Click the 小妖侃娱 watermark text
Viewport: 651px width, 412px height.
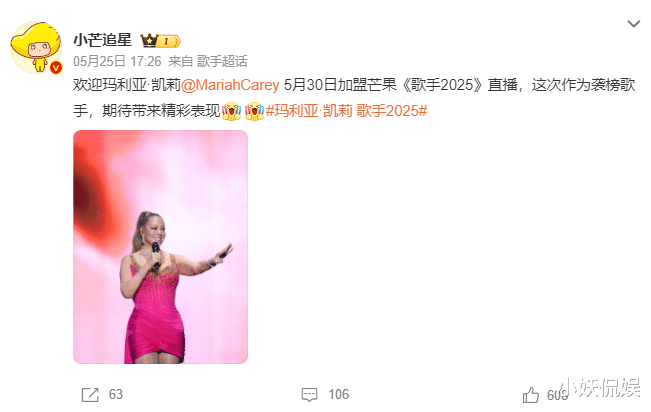click(602, 388)
